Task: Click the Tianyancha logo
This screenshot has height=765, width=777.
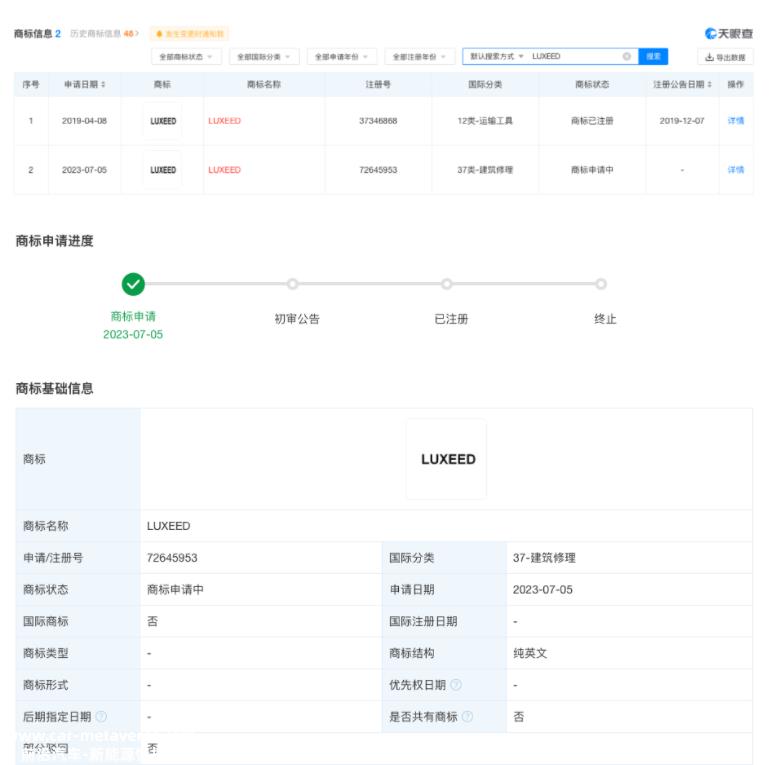Action: pos(728,34)
